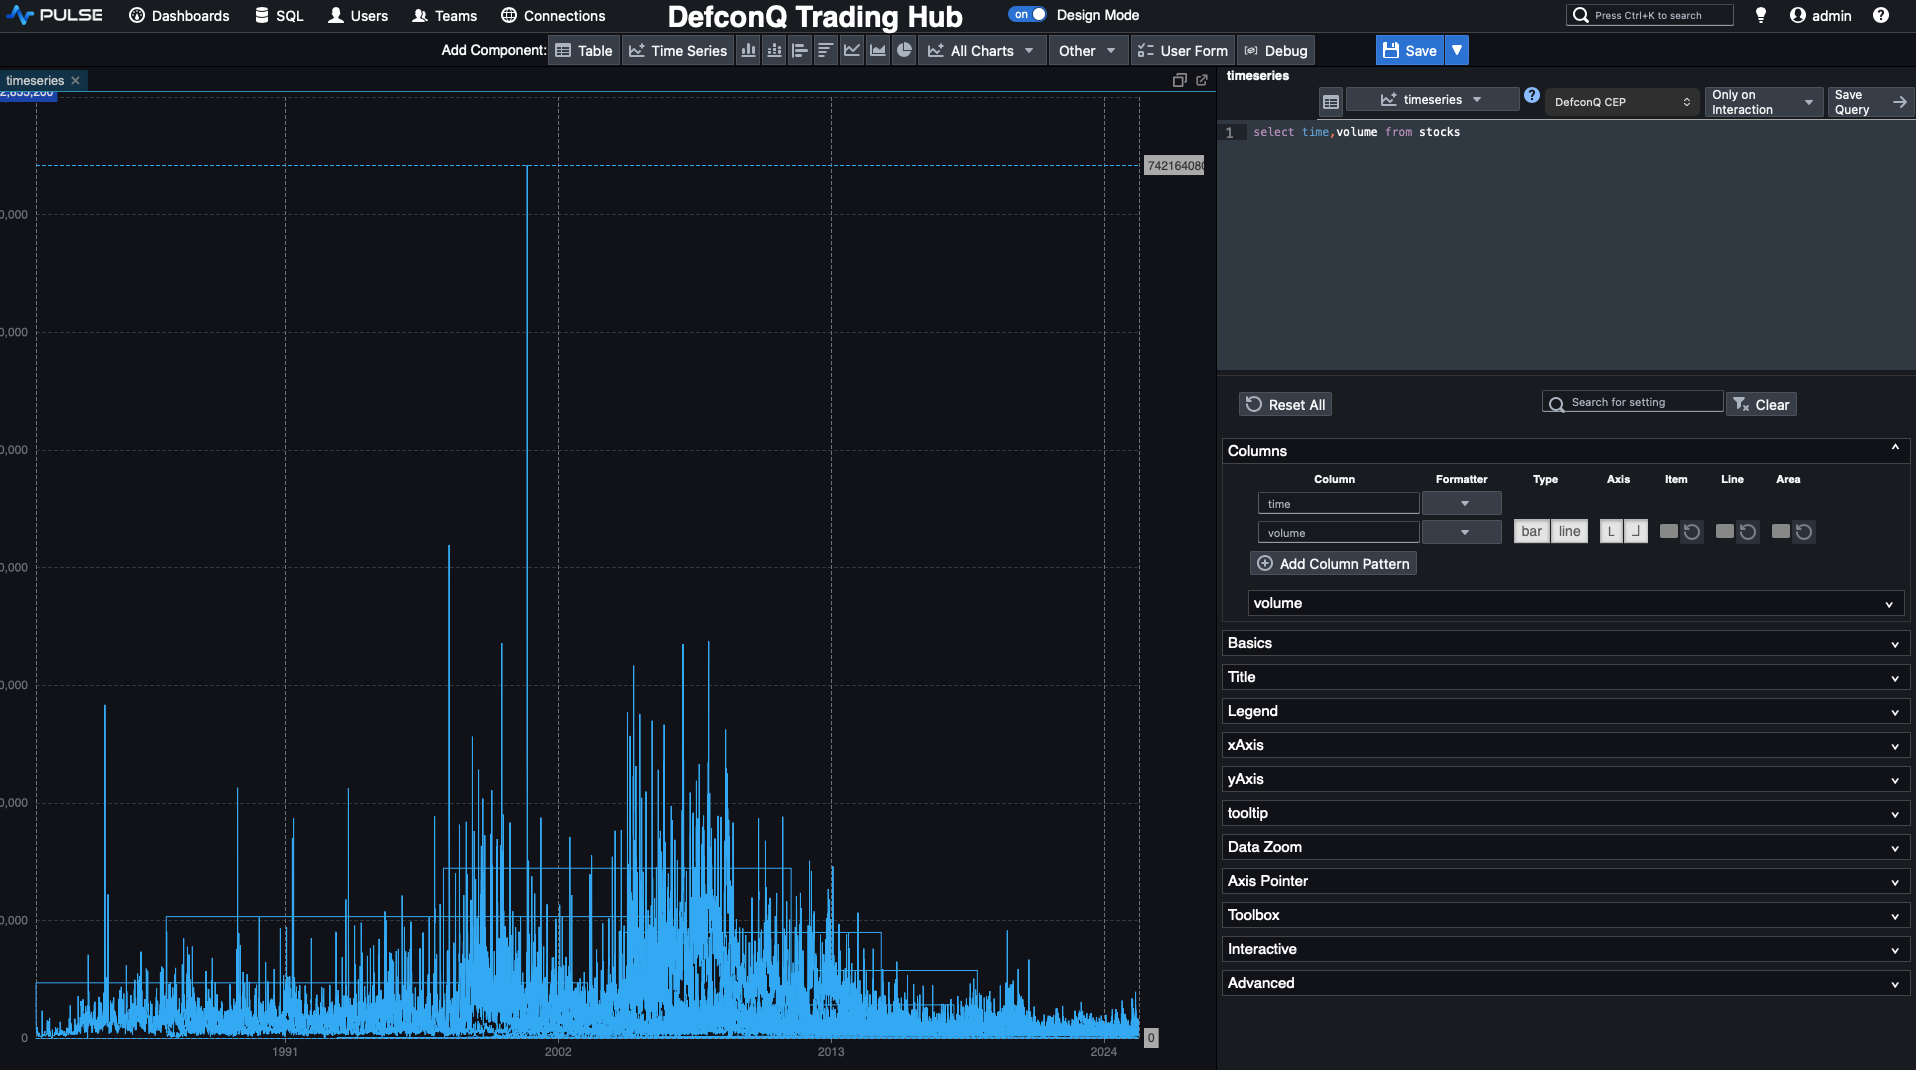Add a Time Series chart component
This screenshot has height=1070, width=1916.
pyautogui.click(x=677, y=50)
